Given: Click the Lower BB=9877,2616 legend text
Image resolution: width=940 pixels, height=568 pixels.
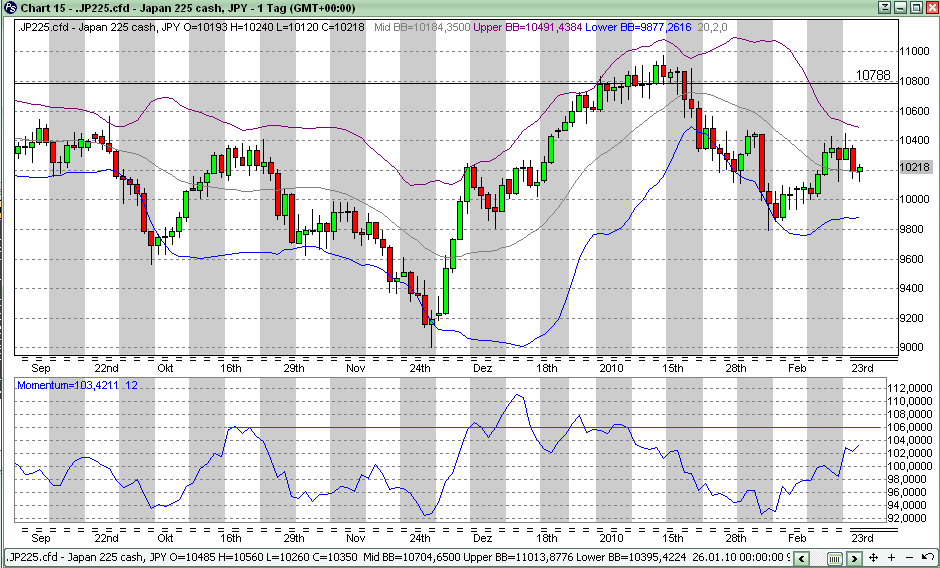Looking at the screenshot, I should [x=638, y=27].
